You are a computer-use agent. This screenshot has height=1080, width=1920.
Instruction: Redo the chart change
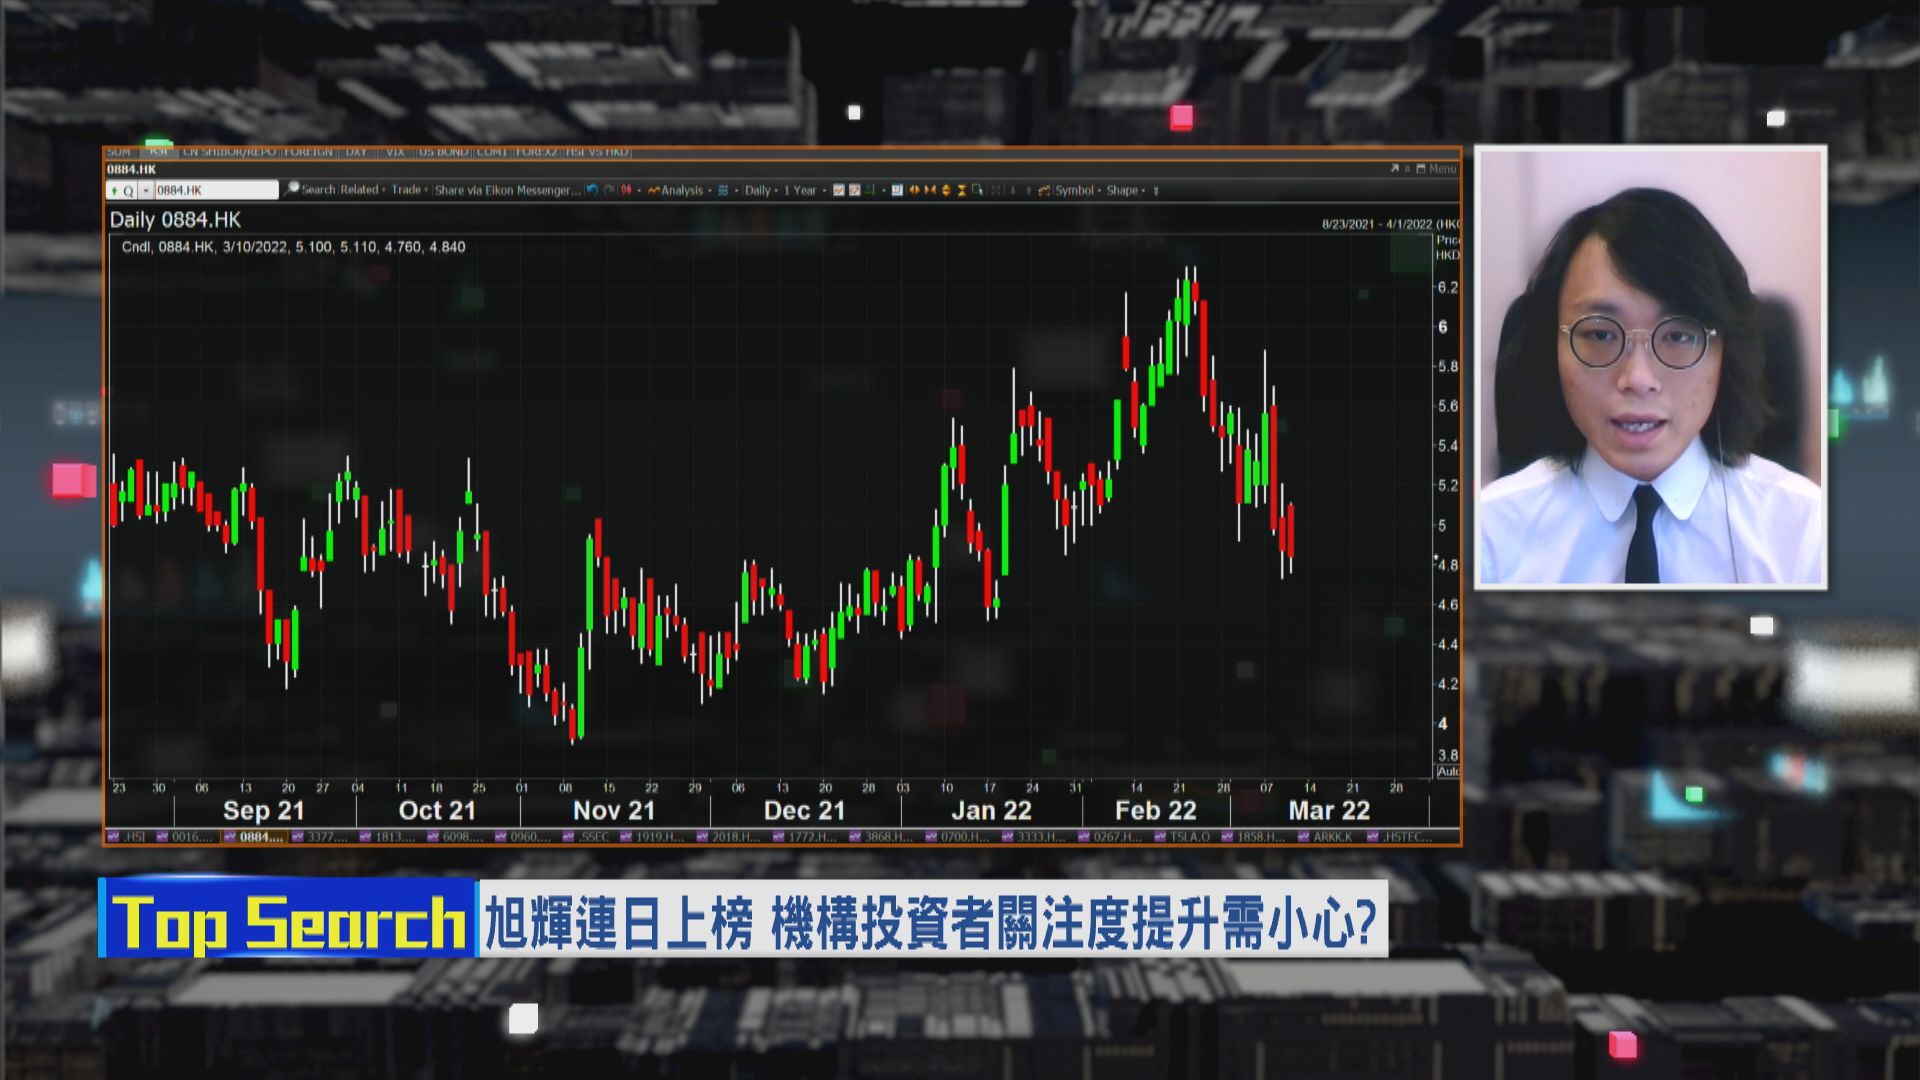[607, 190]
